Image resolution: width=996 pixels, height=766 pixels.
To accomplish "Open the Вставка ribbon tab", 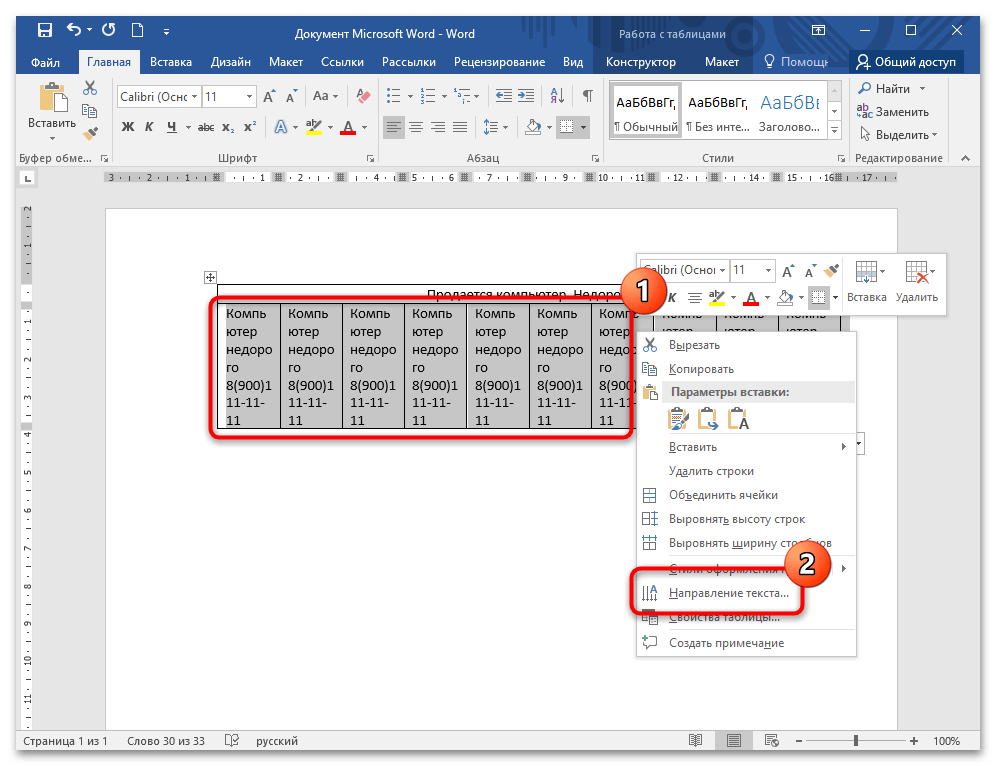I will pyautogui.click(x=170, y=62).
